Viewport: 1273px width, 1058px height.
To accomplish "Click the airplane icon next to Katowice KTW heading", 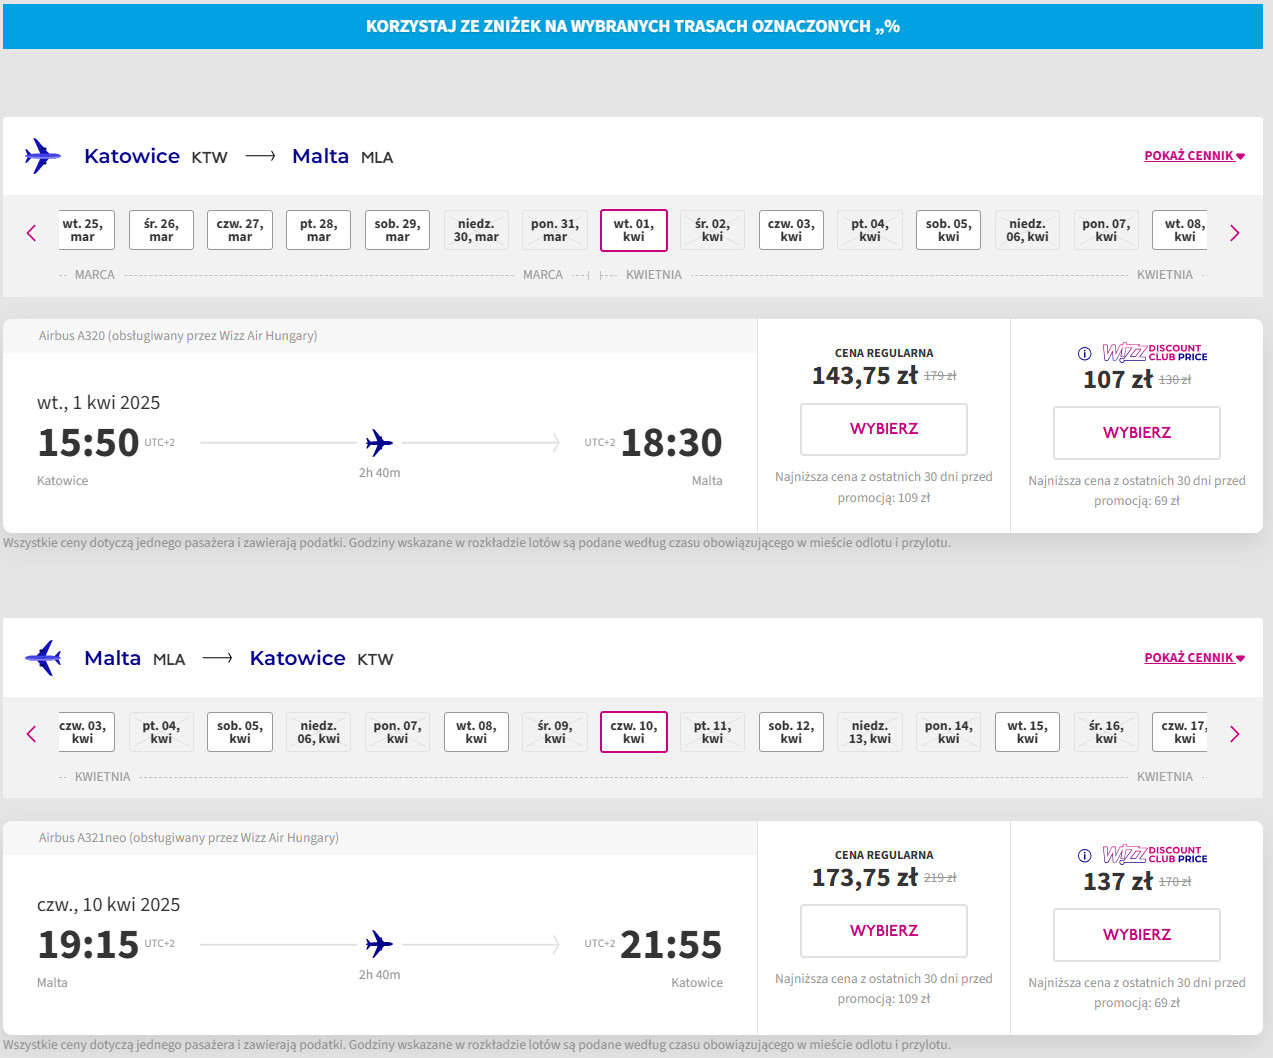I will tap(43, 156).
